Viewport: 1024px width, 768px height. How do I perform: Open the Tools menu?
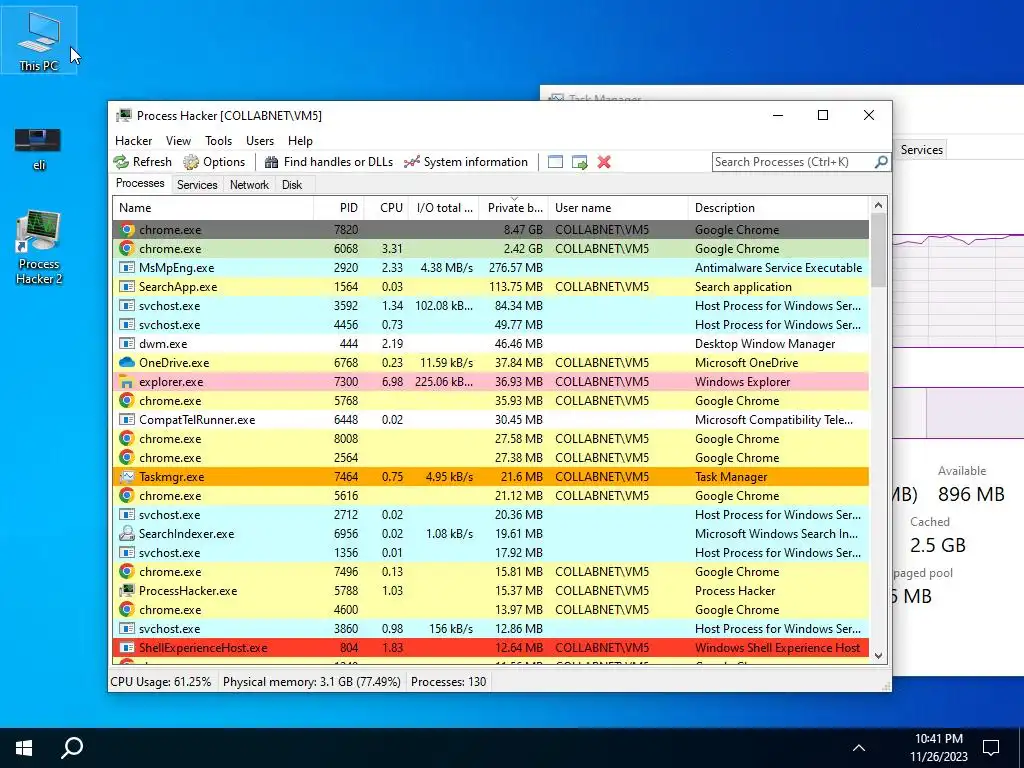(x=218, y=141)
